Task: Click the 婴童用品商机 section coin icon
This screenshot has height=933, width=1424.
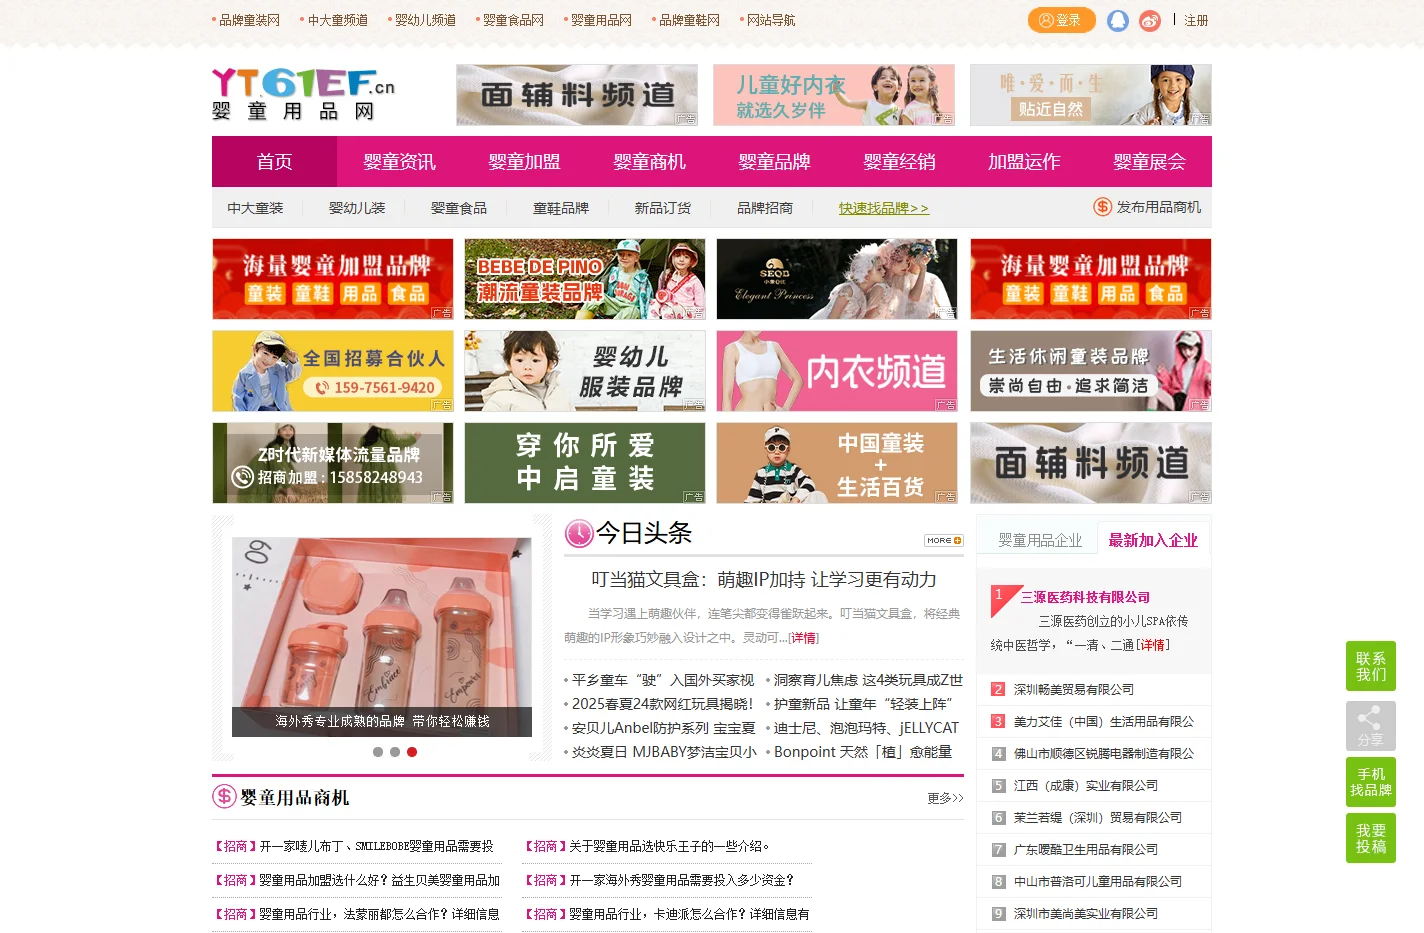Action: pos(224,797)
